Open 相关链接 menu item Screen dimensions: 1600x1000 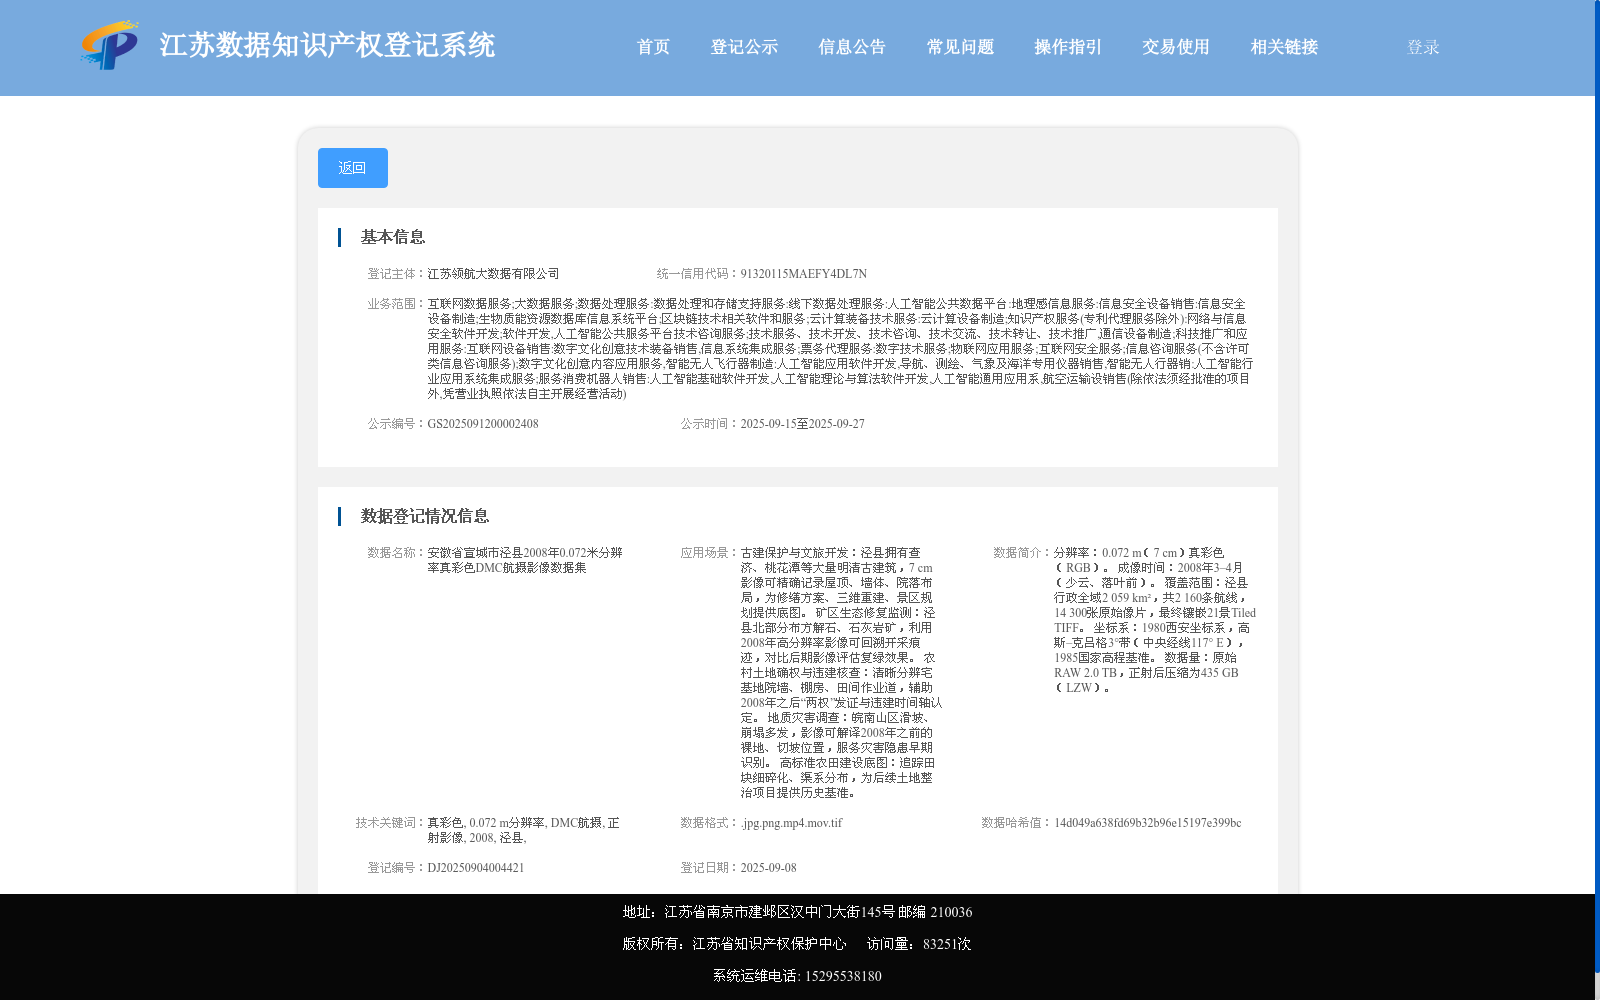pyautogui.click(x=1284, y=47)
